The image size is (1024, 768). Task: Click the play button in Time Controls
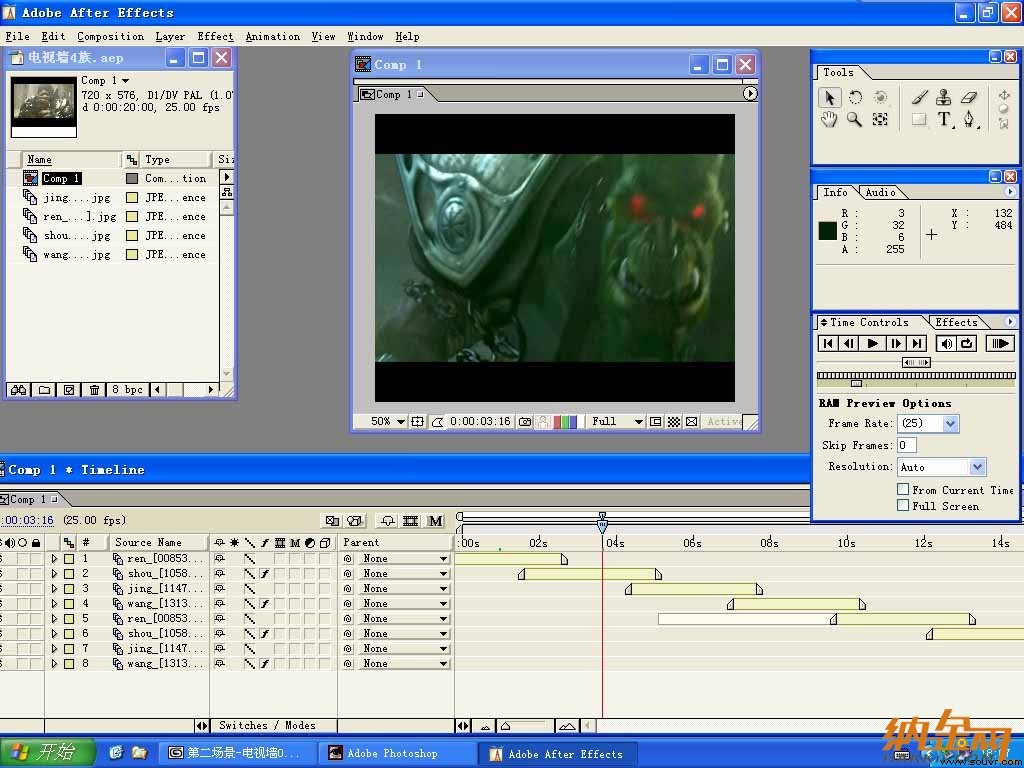(872, 344)
